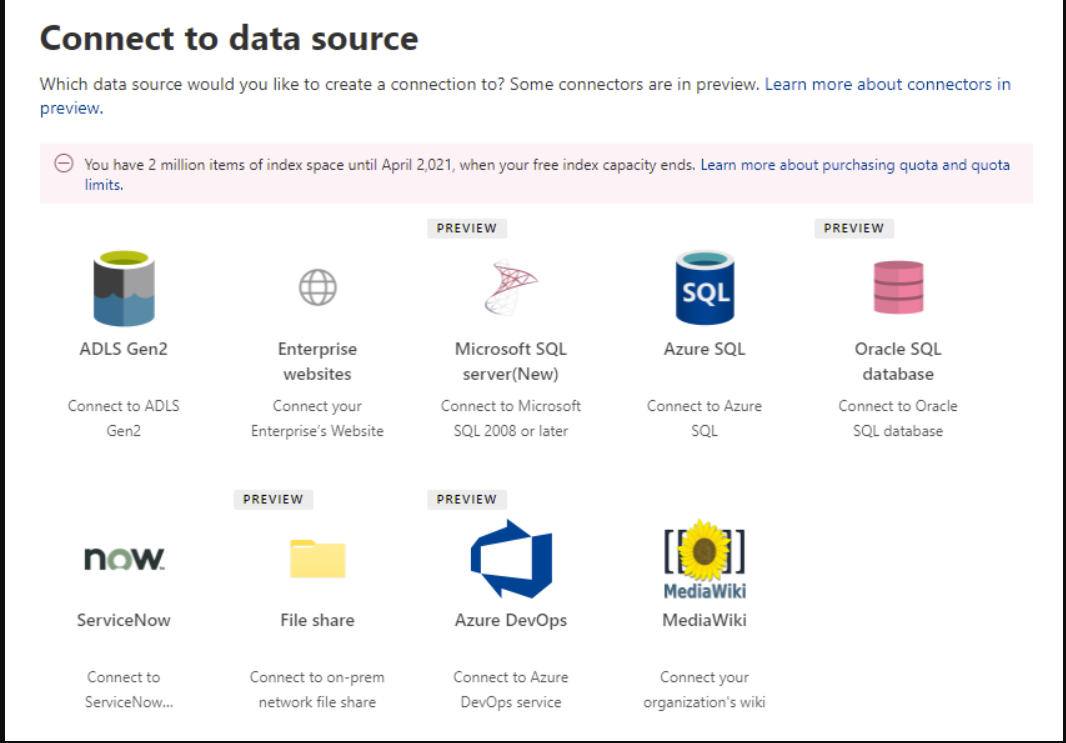Click 'Connect your Enterprise's Website' description

point(317,418)
